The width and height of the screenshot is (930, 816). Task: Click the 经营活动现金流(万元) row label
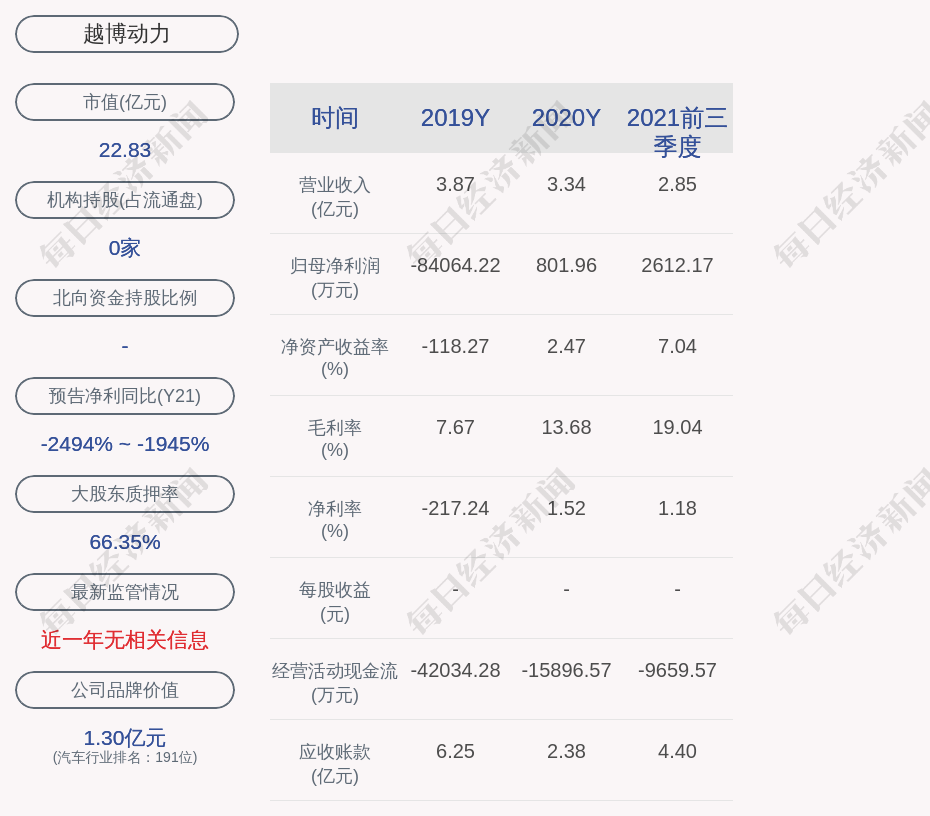(x=335, y=683)
